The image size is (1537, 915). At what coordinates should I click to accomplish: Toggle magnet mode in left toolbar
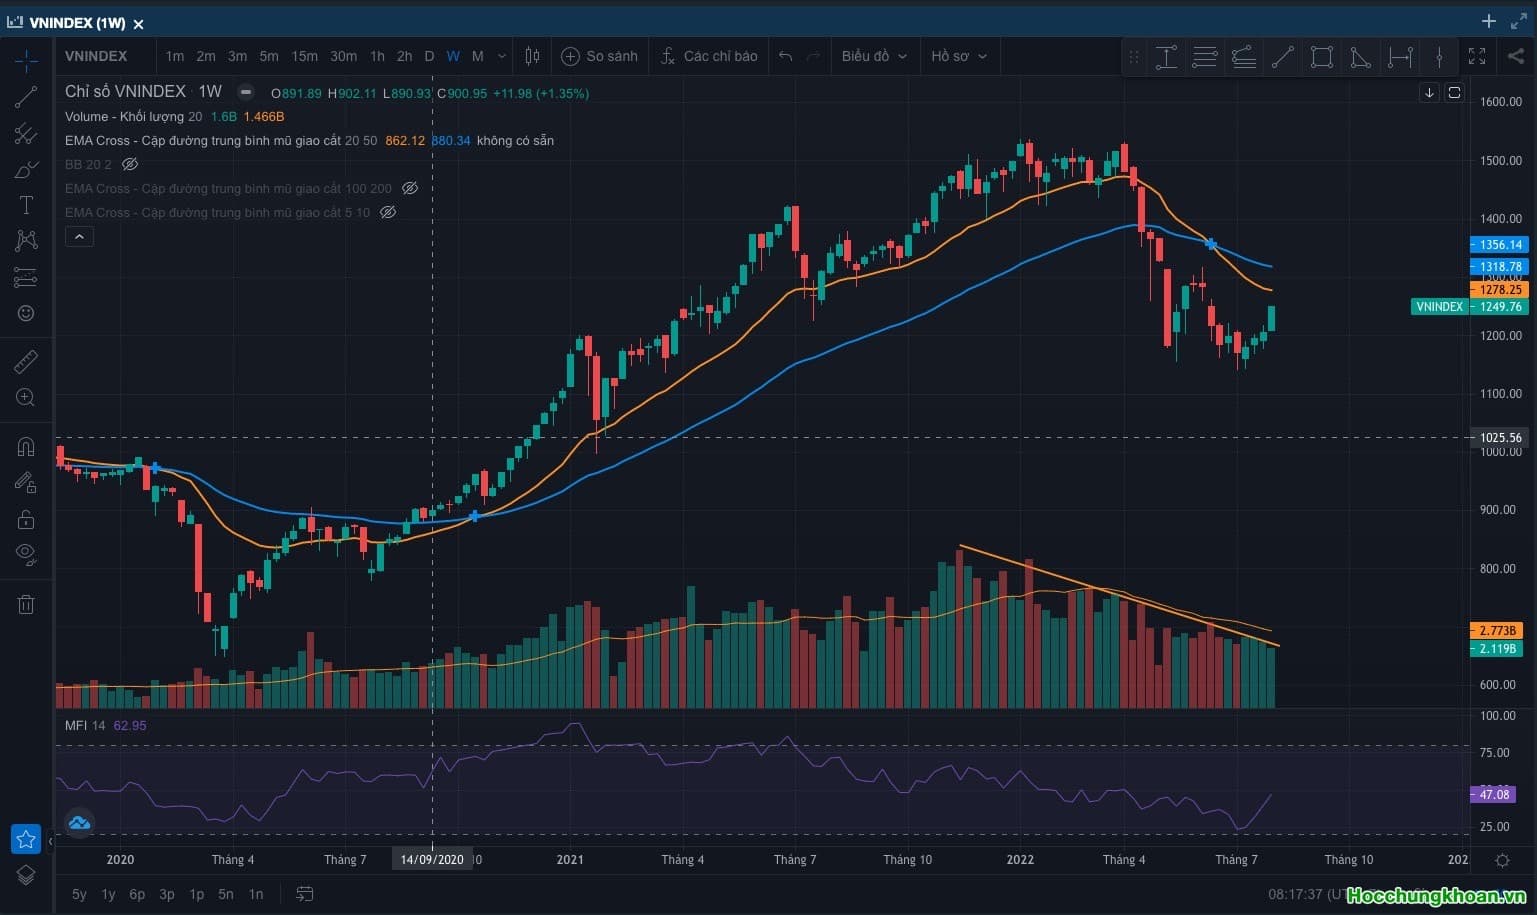[x=26, y=447]
